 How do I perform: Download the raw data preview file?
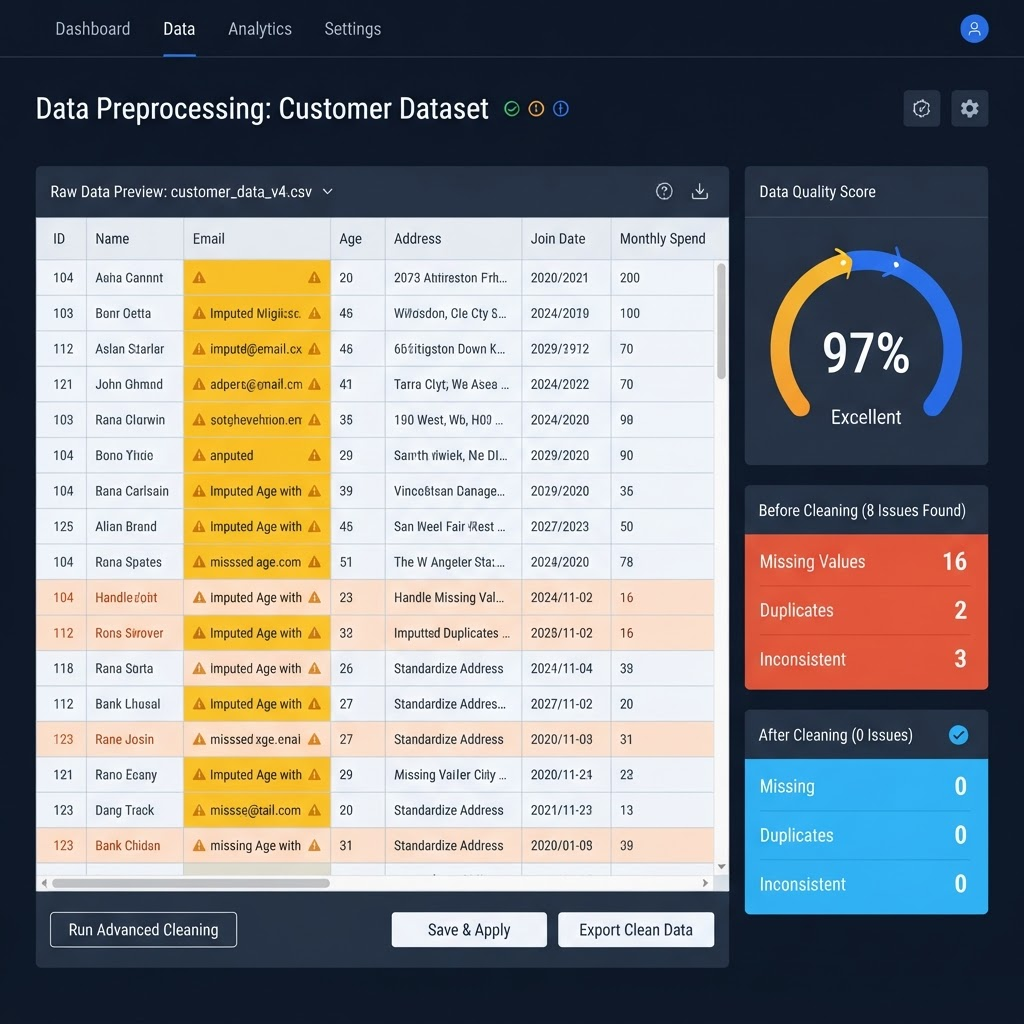[x=699, y=191]
